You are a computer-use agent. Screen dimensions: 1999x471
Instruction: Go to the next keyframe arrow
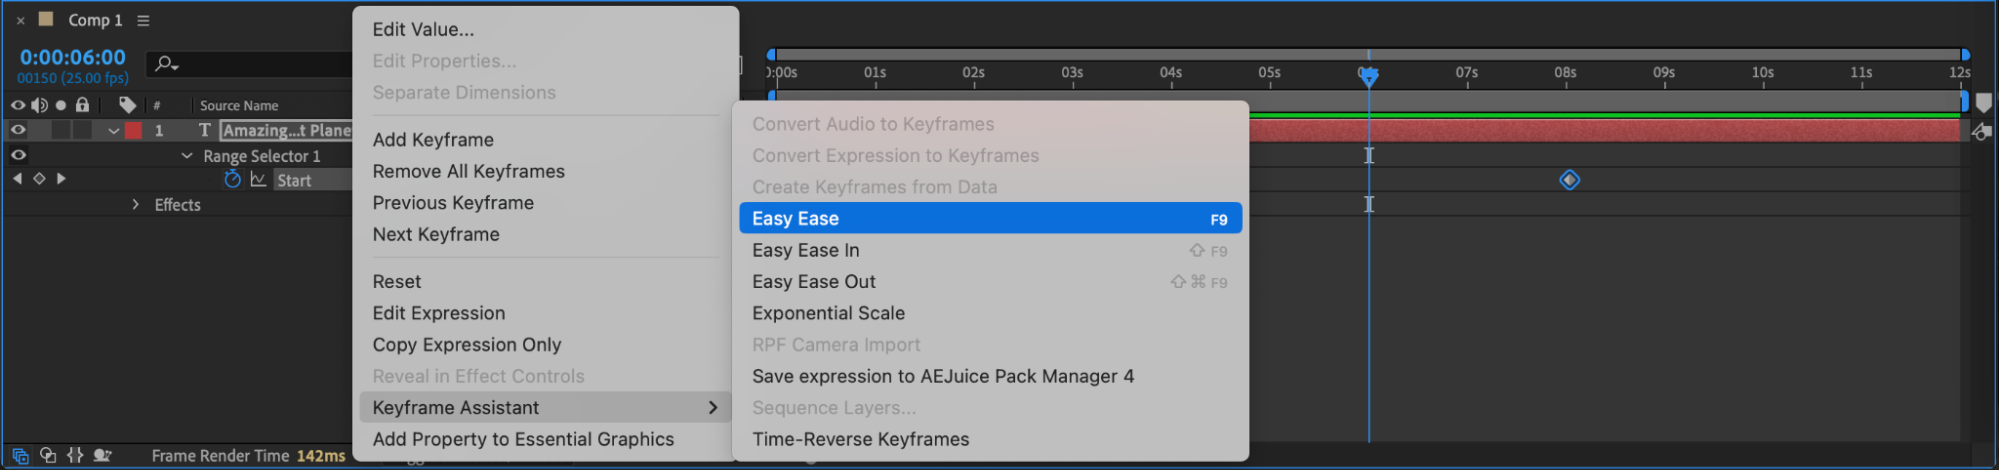61,178
